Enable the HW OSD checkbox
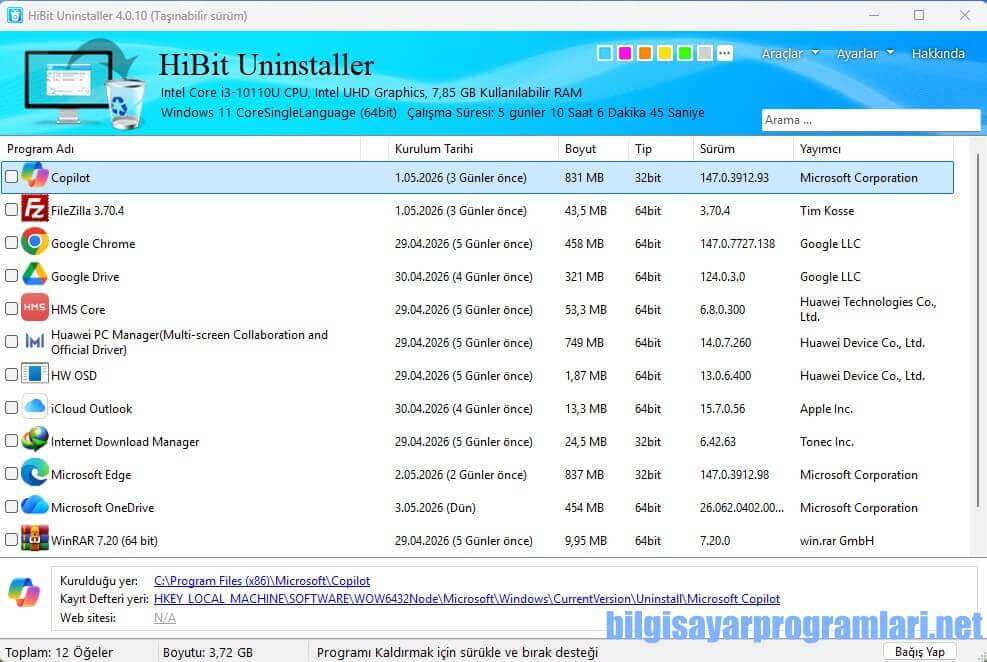The image size is (987, 662). [11, 375]
